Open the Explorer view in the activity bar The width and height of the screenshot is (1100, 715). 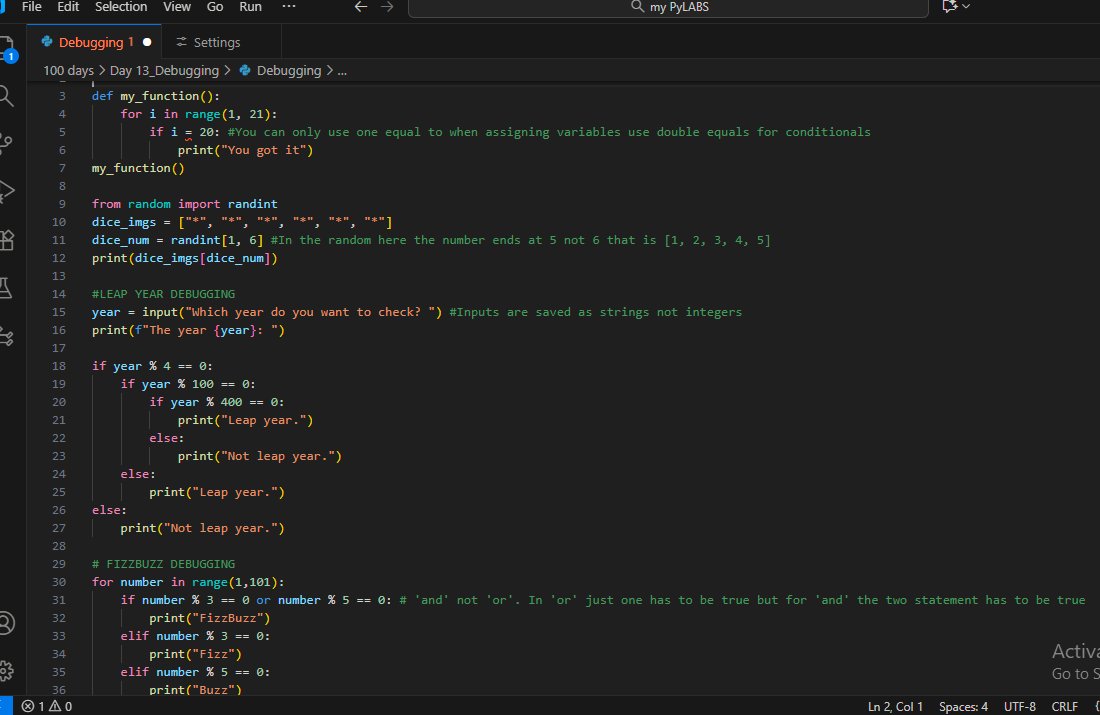pos(6,49)
